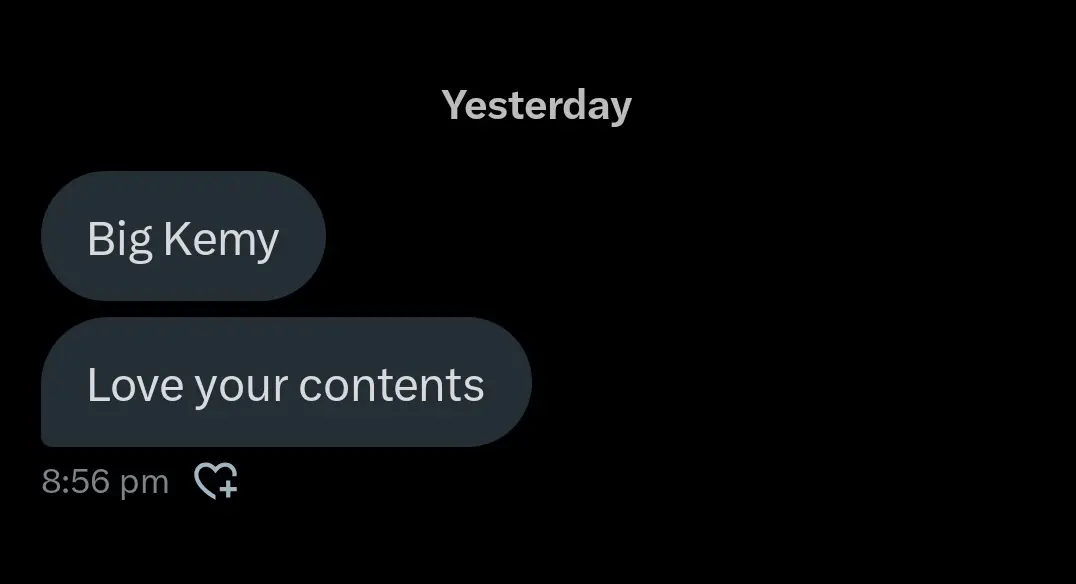This screenshot has width=1076, height=584.
Task: Click the '8:56' digits in the timestamp
Action: 75,481
